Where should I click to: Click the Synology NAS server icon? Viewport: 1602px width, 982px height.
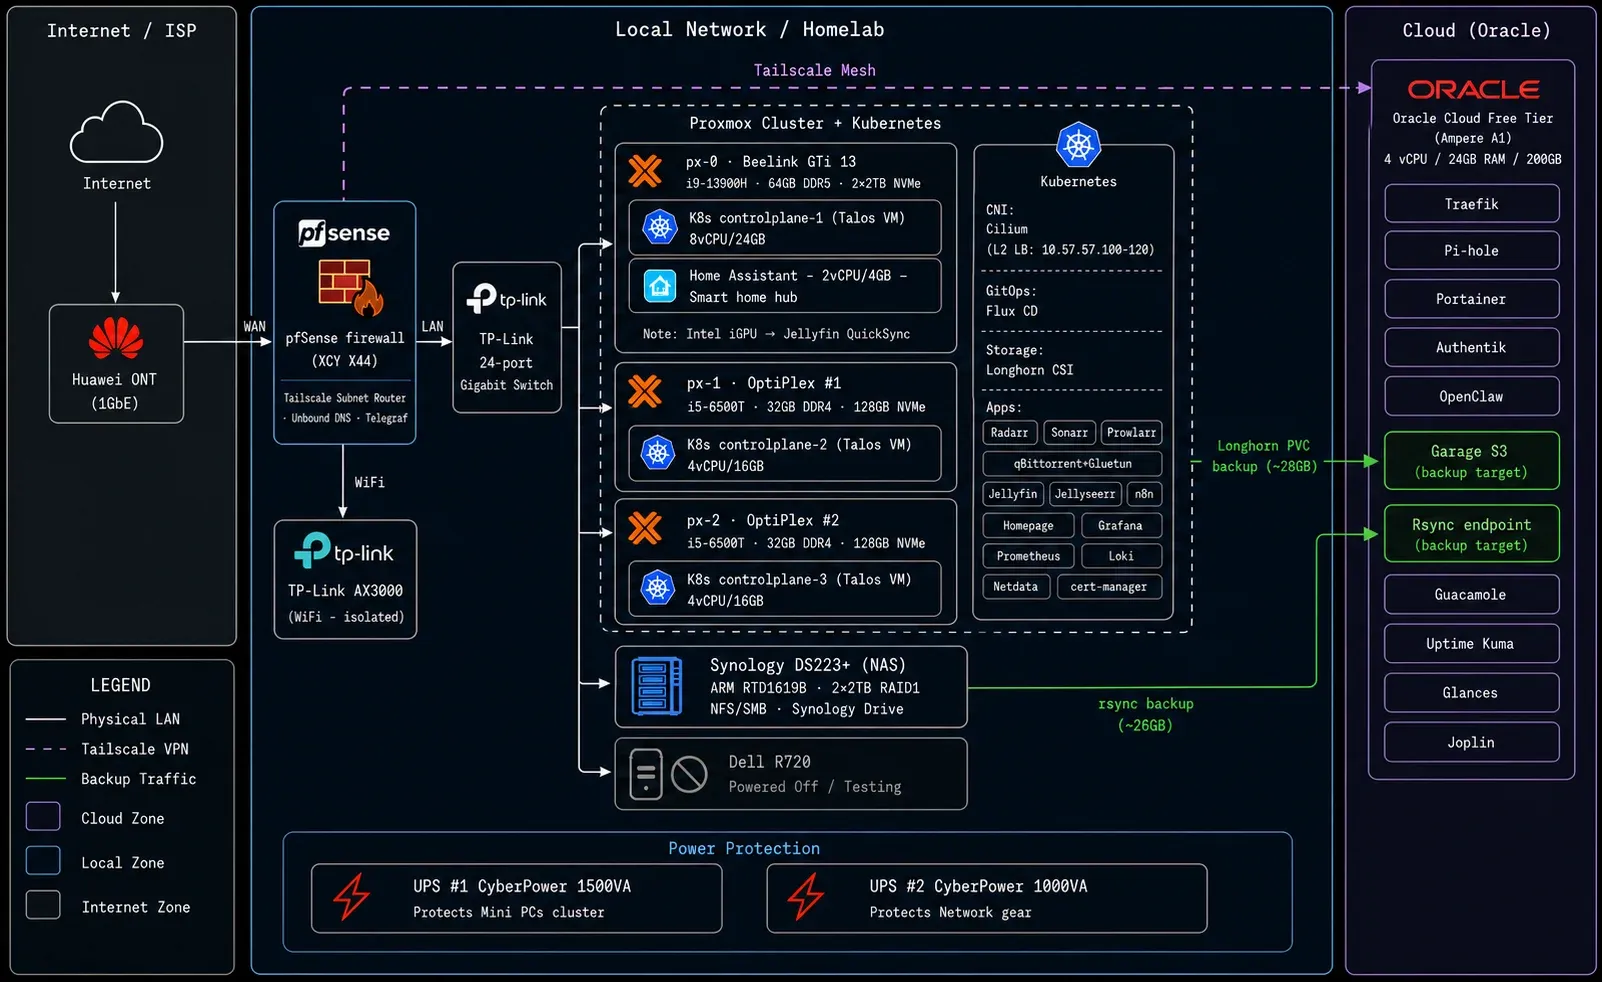[657, 686]
